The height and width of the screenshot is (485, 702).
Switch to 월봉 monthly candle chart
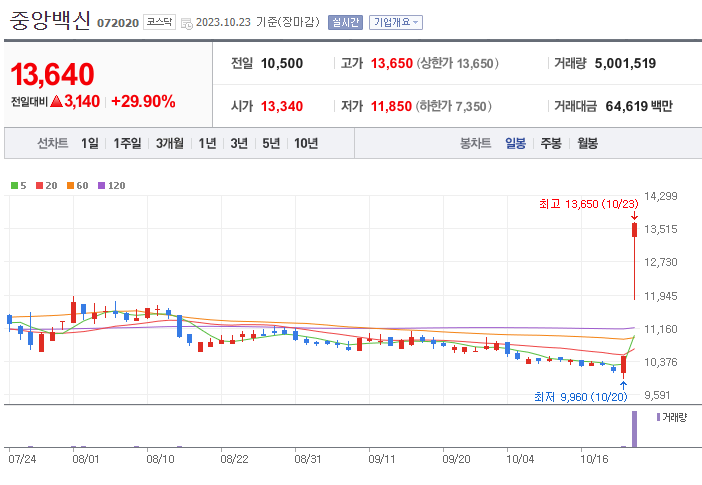point(587,143)
